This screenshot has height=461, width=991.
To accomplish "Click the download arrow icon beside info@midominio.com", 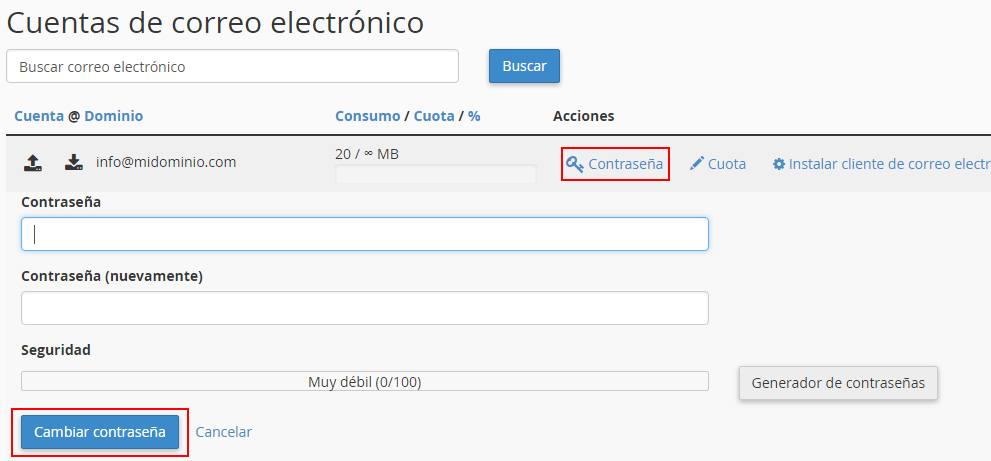I will pos(73,162).
